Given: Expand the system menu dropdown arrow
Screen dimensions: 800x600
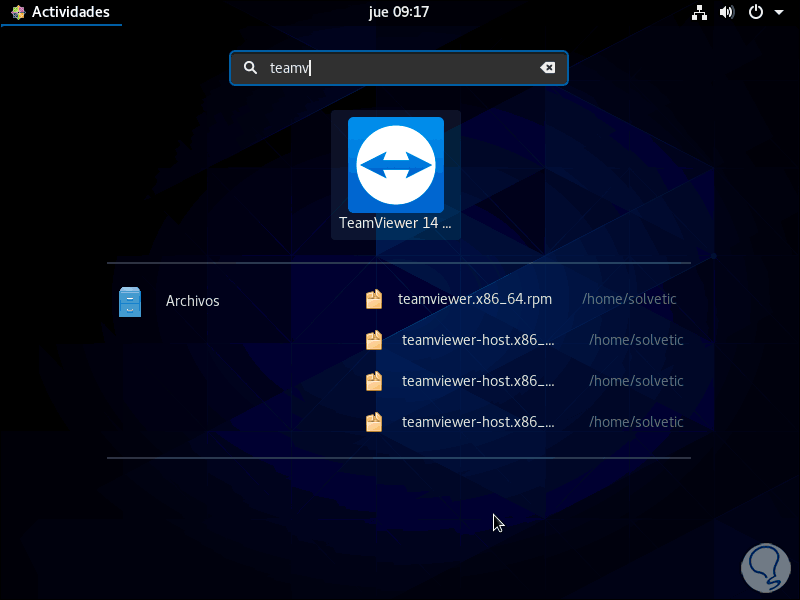Looking at the screenshot, I should 779,12.
